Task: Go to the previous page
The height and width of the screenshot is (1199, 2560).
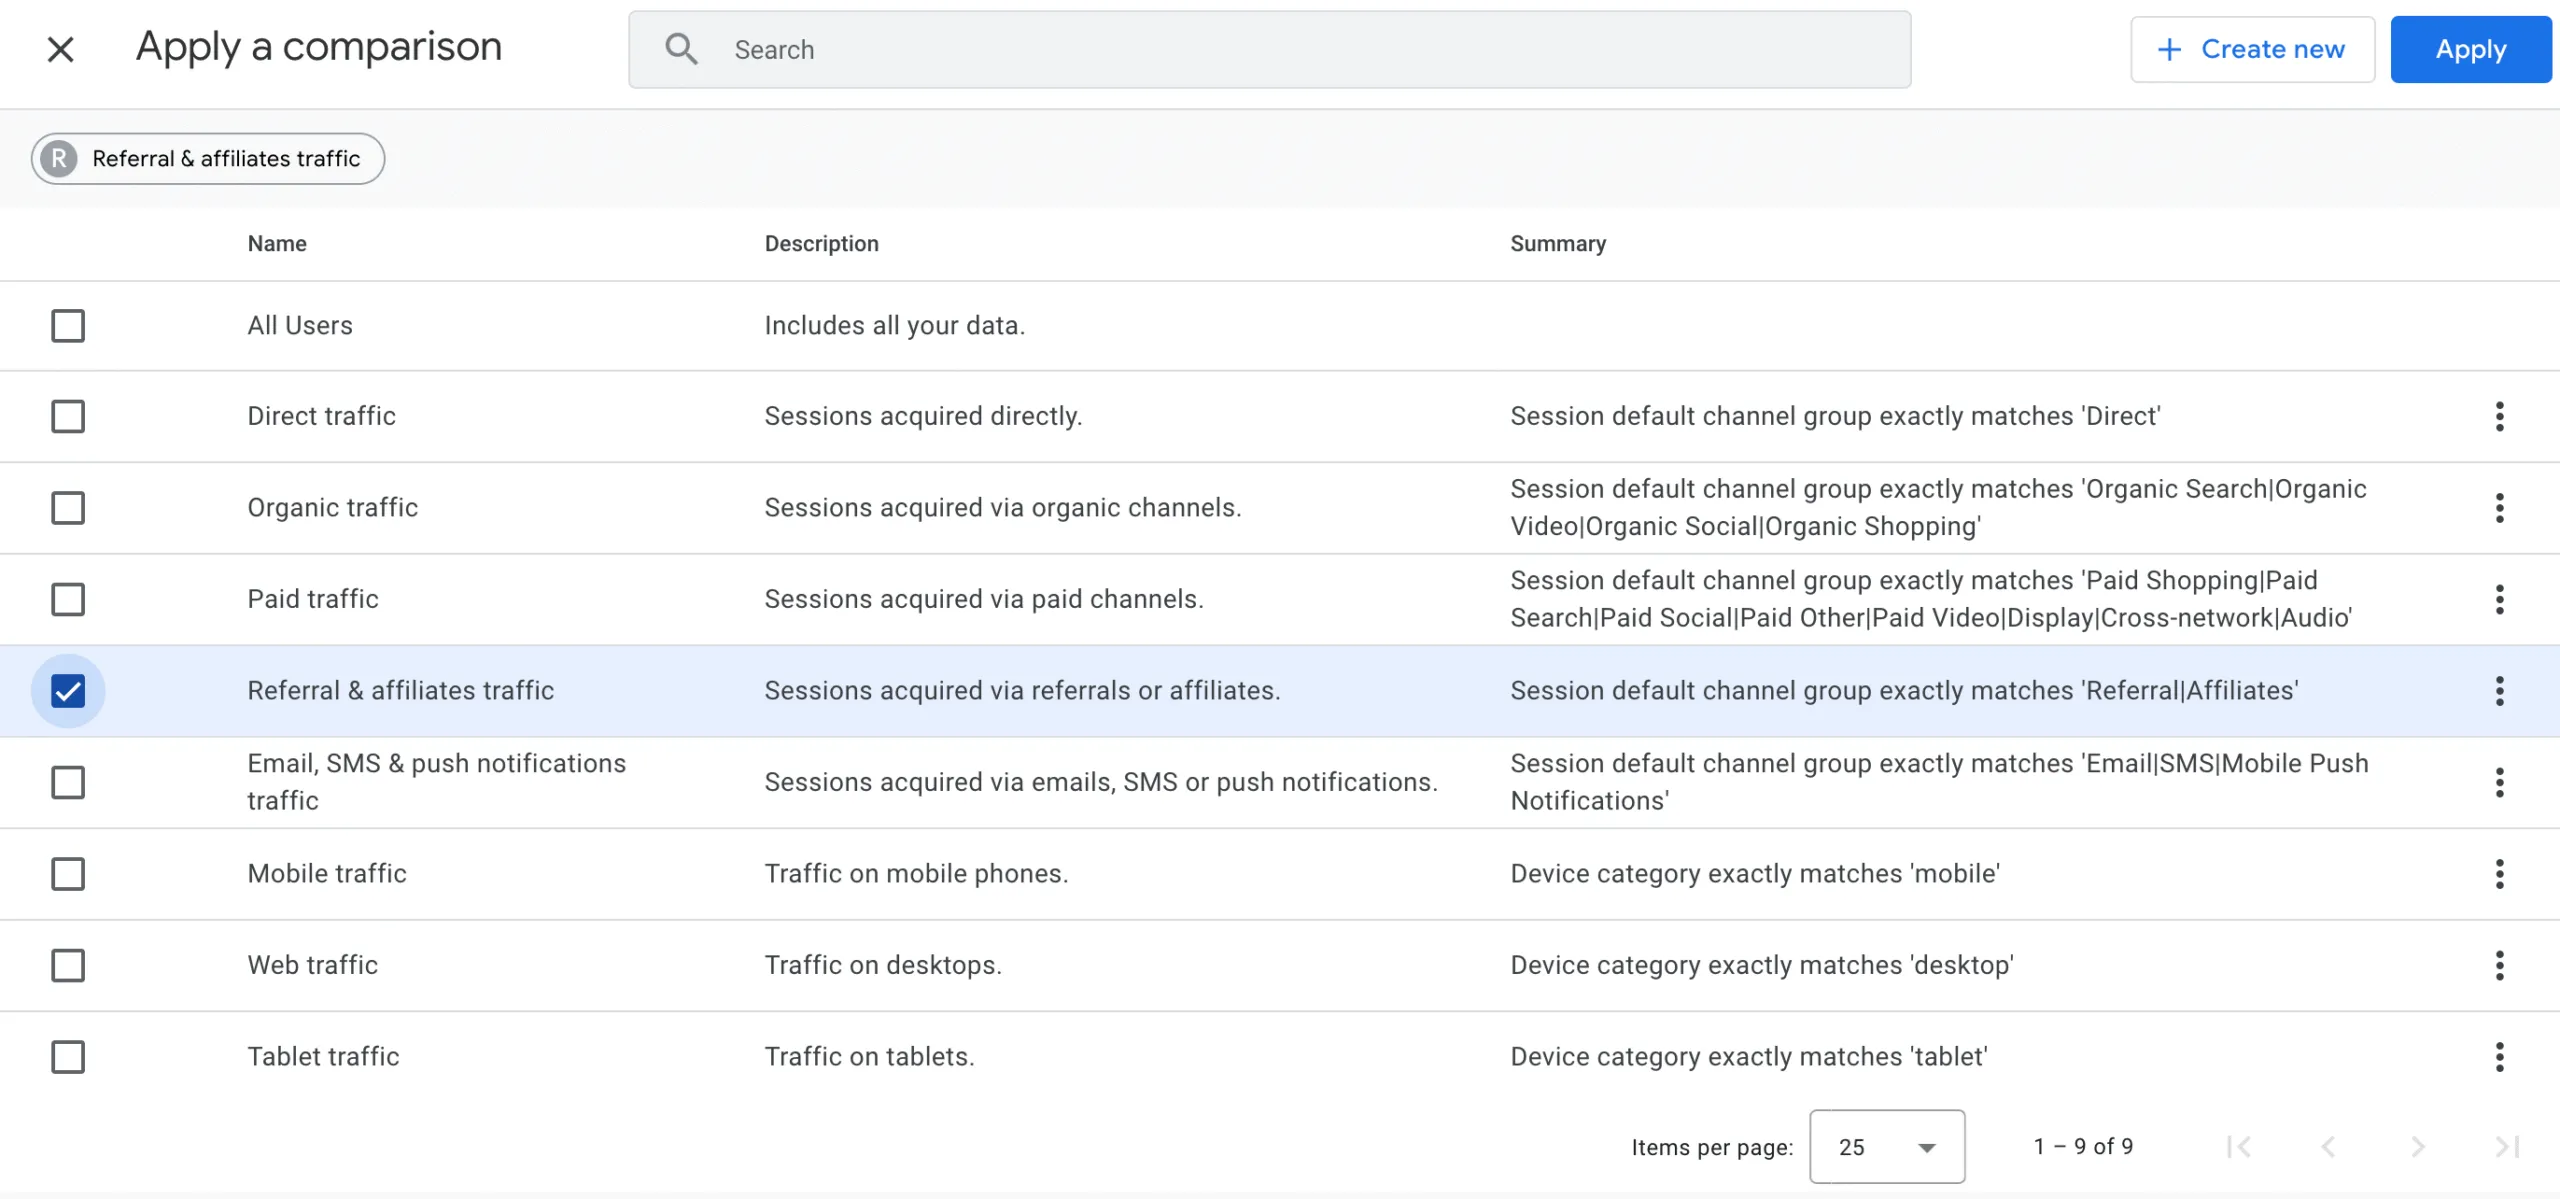Action: pyautogui.click(x=2328, y=1146)
